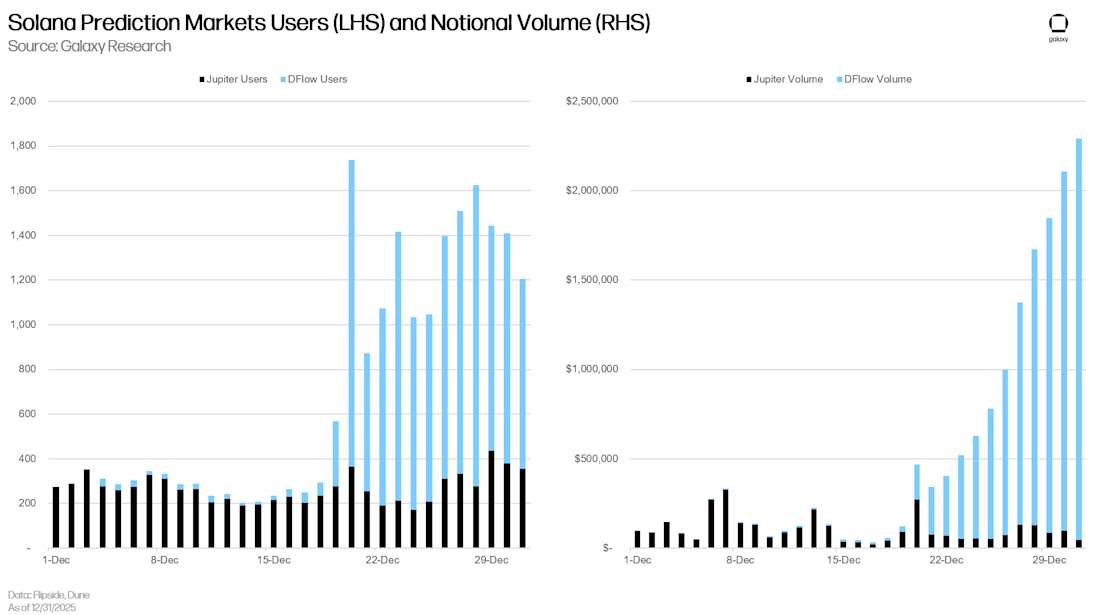Click the black Jupiter Users legend marker
Viewport: 1100px width, 615px height.
[x=205, y=79]
